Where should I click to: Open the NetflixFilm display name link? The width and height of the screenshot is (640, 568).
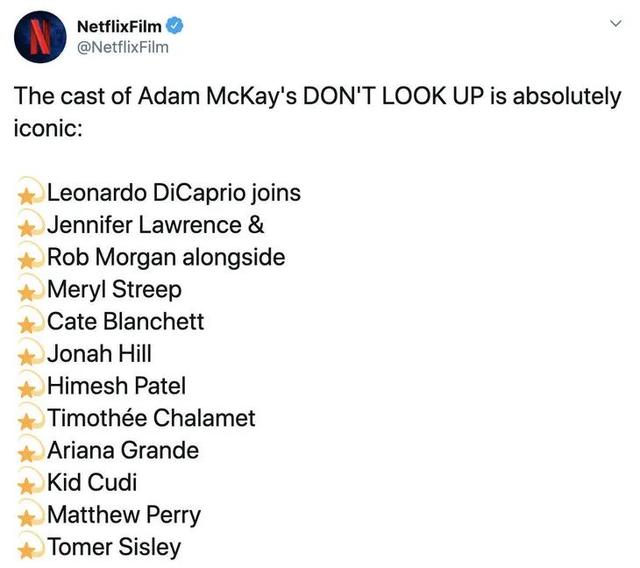pos(124,24)
